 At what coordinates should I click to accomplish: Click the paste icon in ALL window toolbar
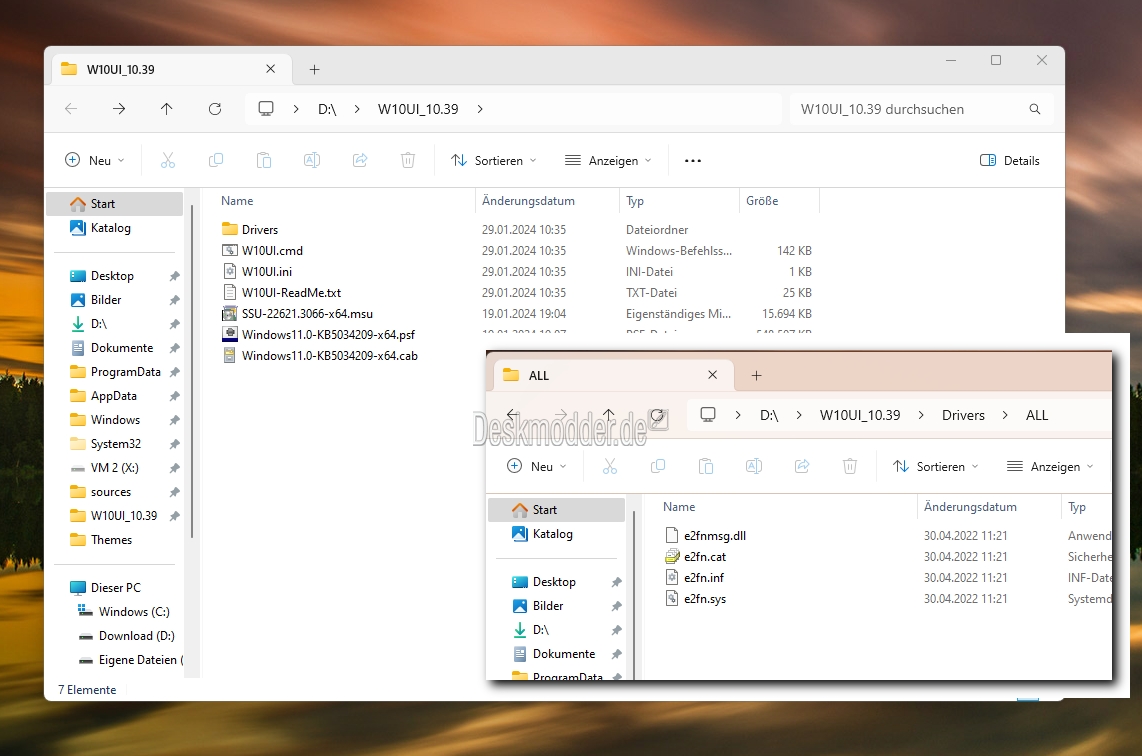click(x=706, y=466)
